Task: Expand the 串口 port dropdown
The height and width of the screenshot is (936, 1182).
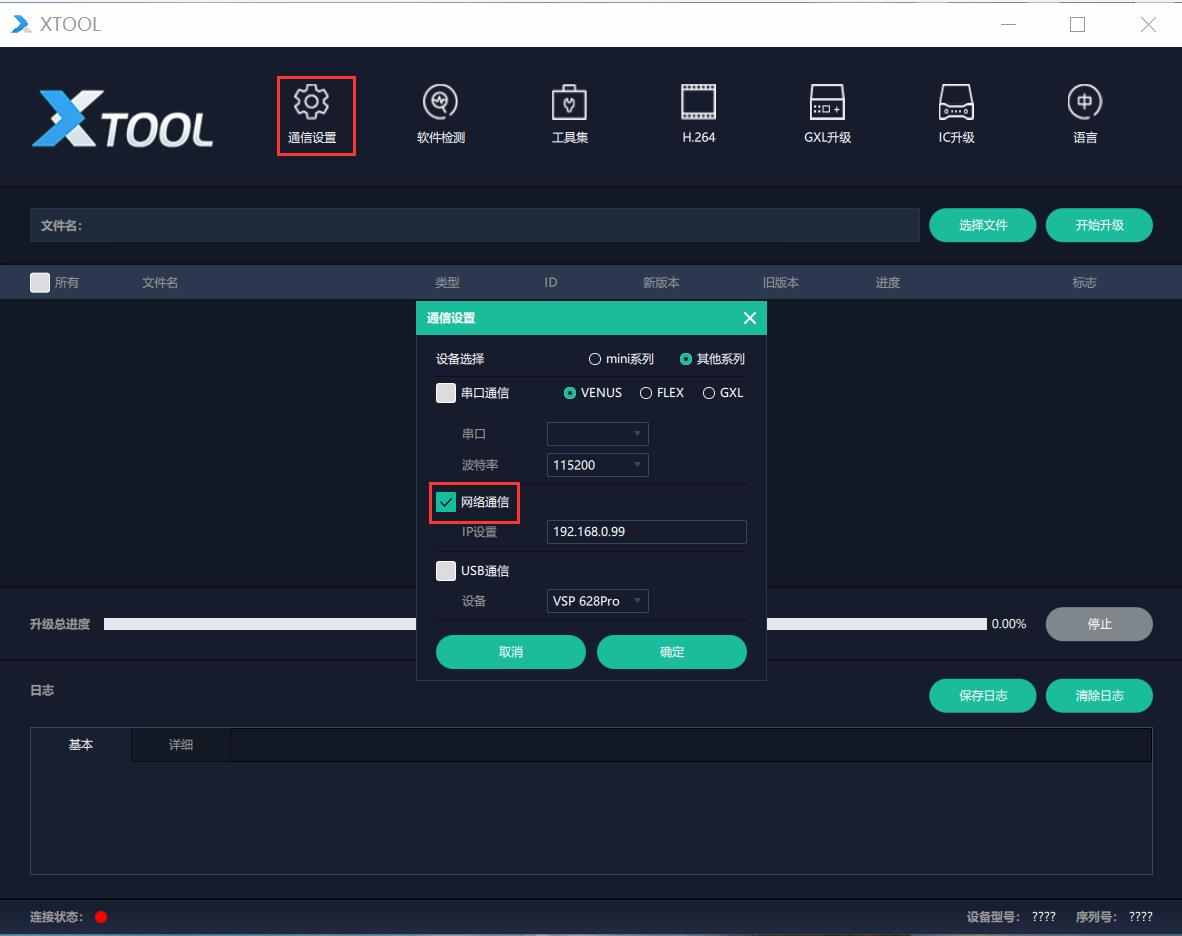Action: point(597,434)
